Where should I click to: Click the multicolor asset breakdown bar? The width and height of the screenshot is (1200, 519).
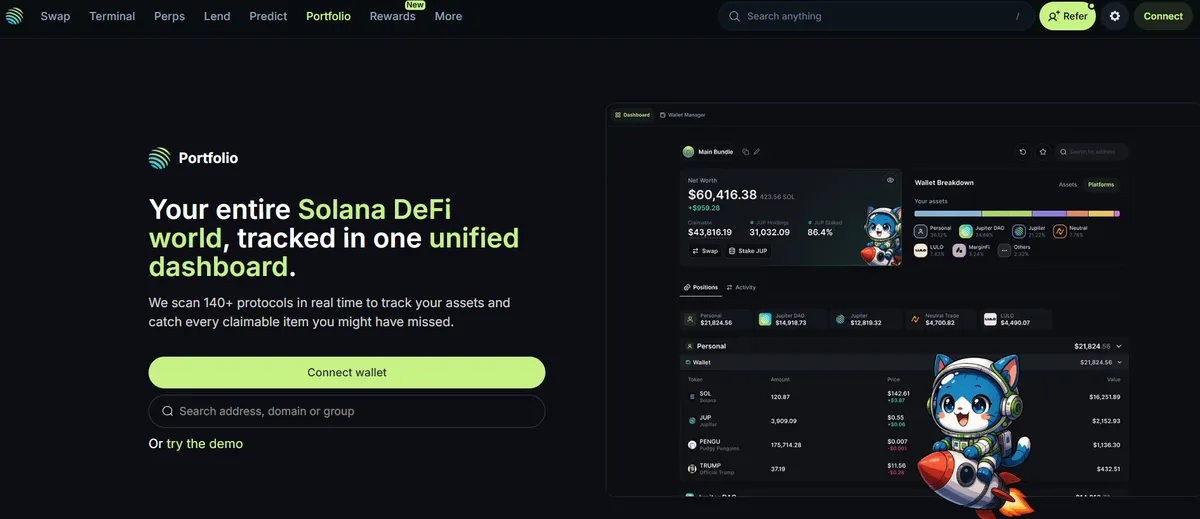tap(1017, 213)
